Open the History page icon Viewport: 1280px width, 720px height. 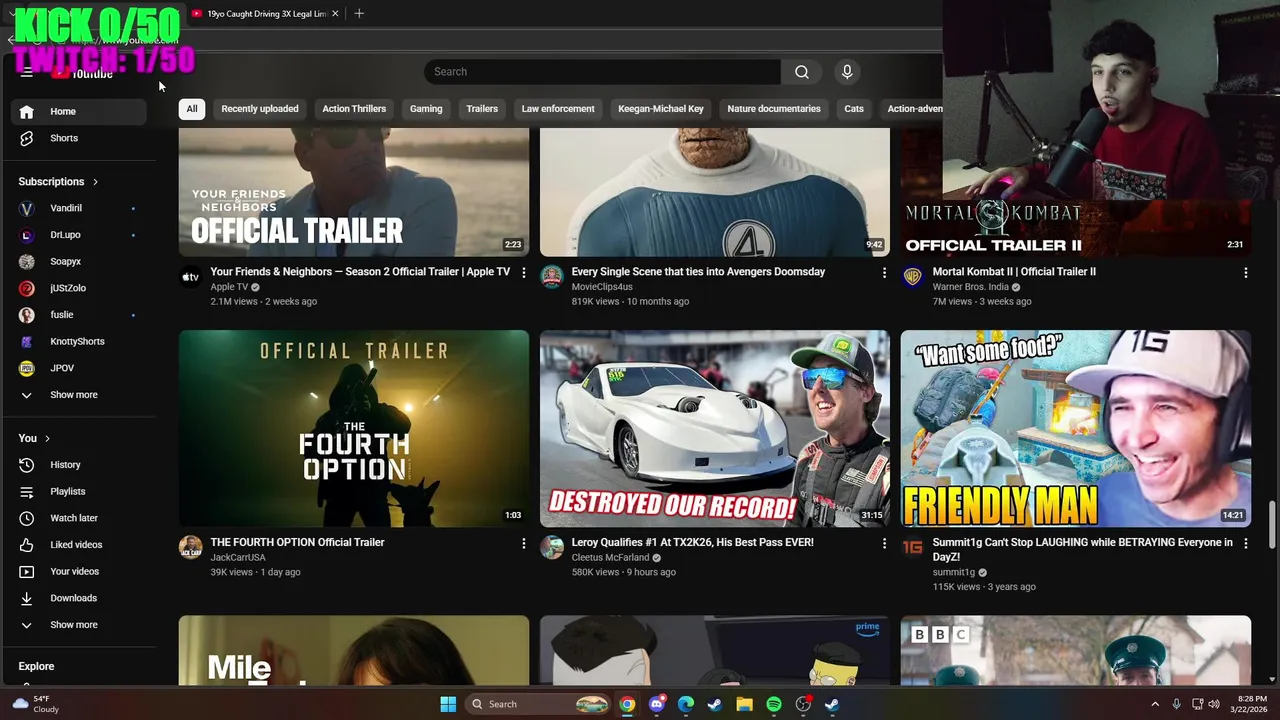tap(27, 465)
